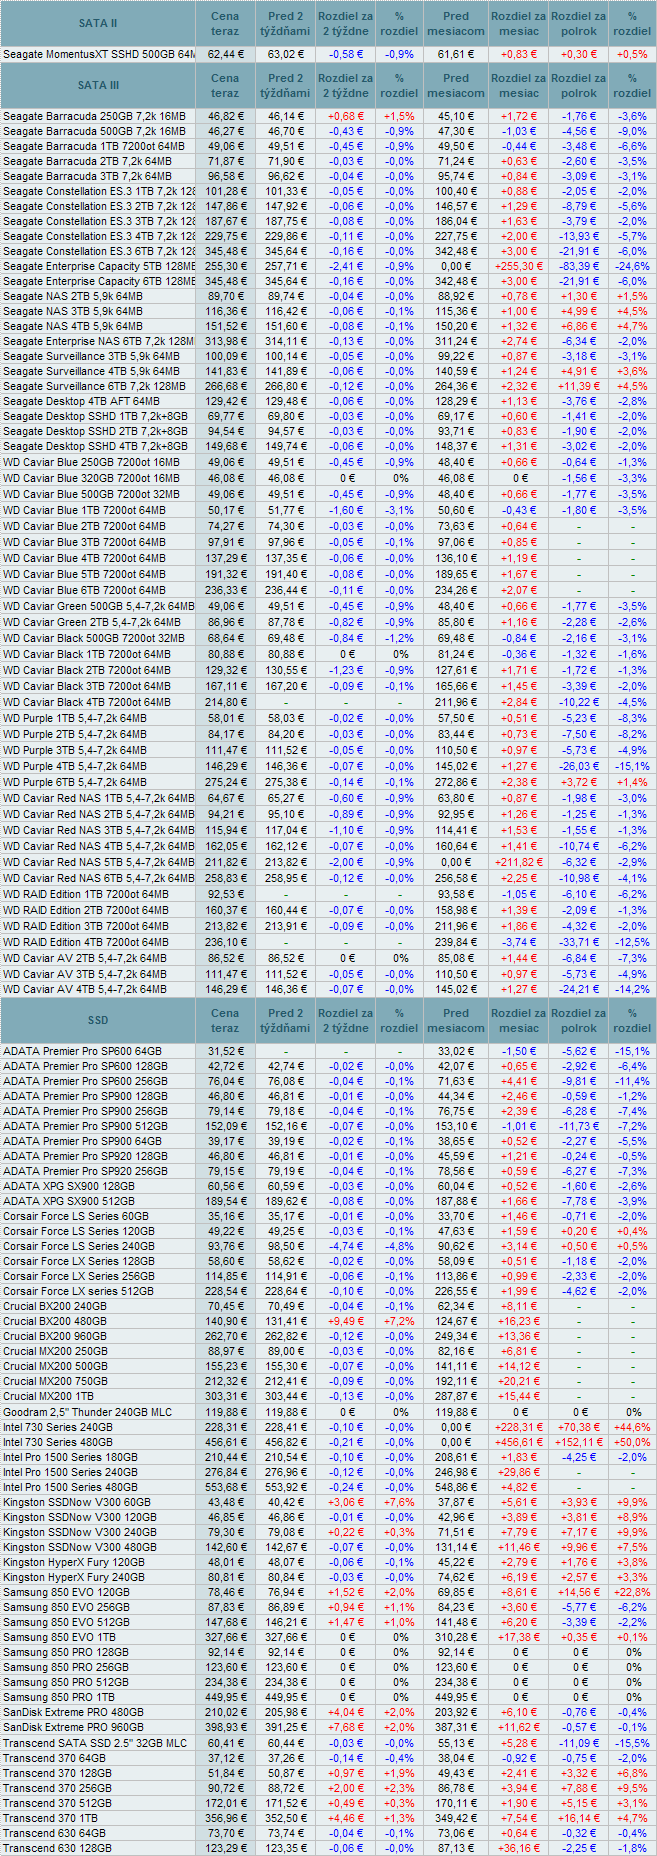The height and width of the screenshot is (1856, 657).
Task: Select Corsair Force LS Series 240GB row
Action: pos(328,1246)
